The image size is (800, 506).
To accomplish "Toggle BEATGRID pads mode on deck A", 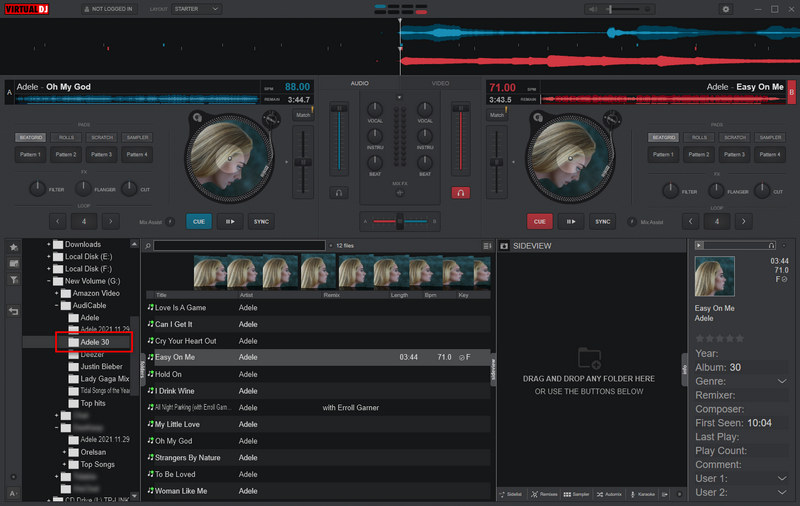I will pyautogui.click(x=31, y=137).
